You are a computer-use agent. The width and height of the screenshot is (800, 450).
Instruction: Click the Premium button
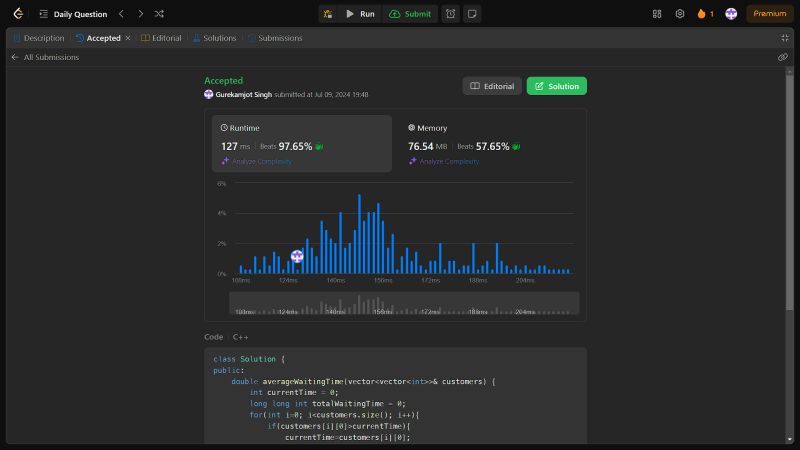pyautogui.click(x=769, y=14)
